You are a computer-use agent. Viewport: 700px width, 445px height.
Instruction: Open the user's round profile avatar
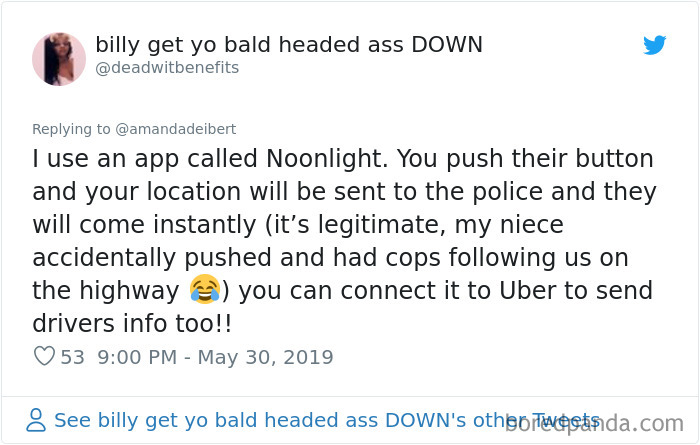coord(58,59)
